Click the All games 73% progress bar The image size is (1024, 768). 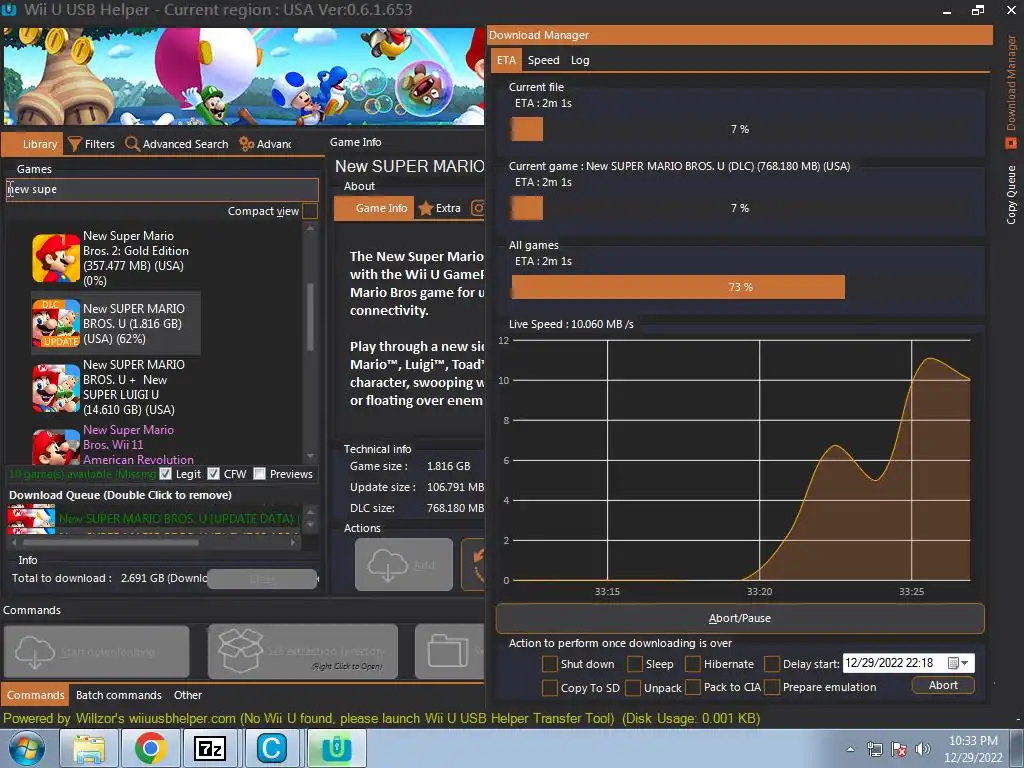click(741, 287)
